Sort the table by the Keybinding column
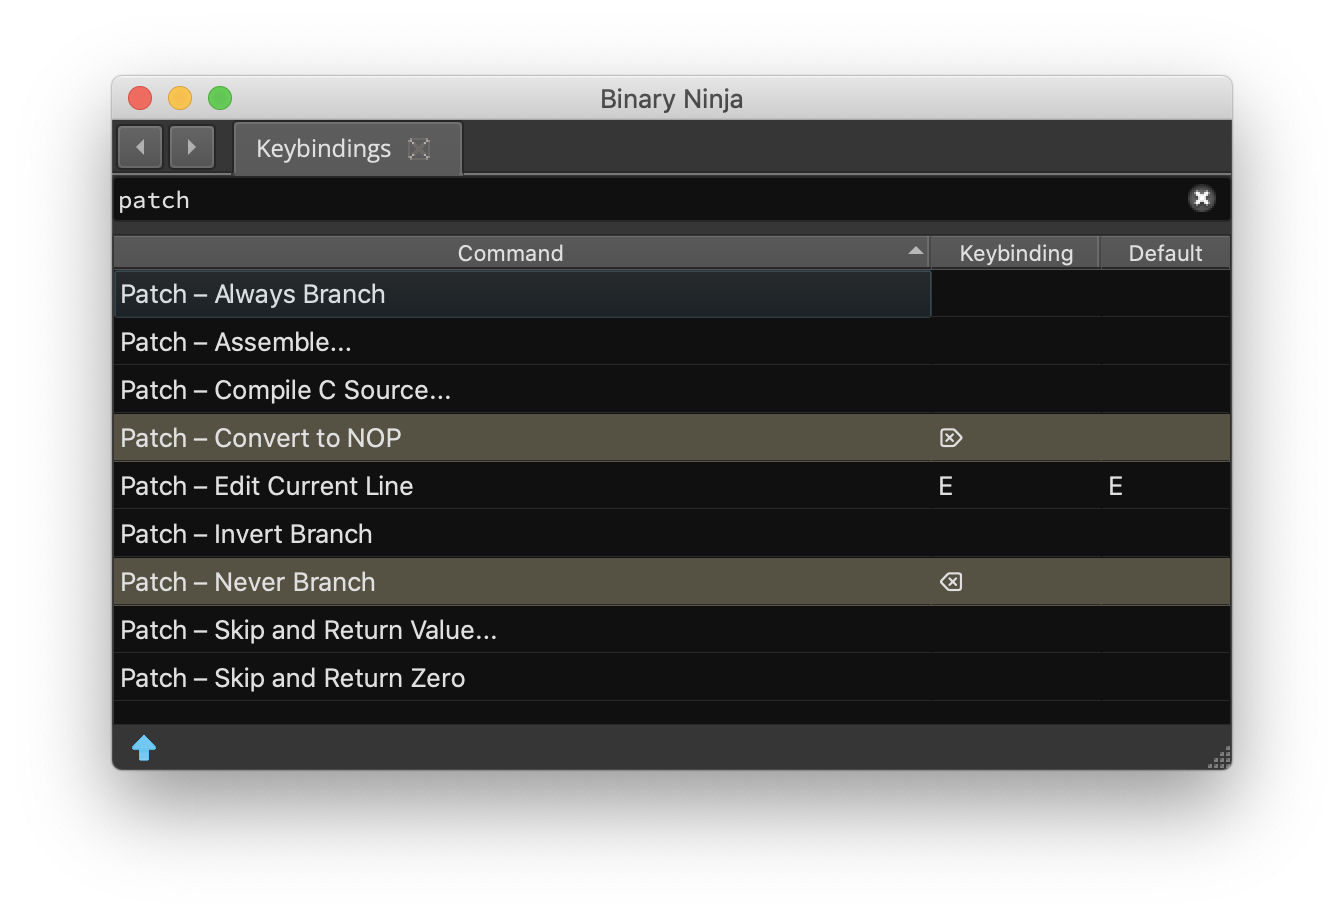The height and width of the screenshot is (918, 1344). click(1014, 252)
